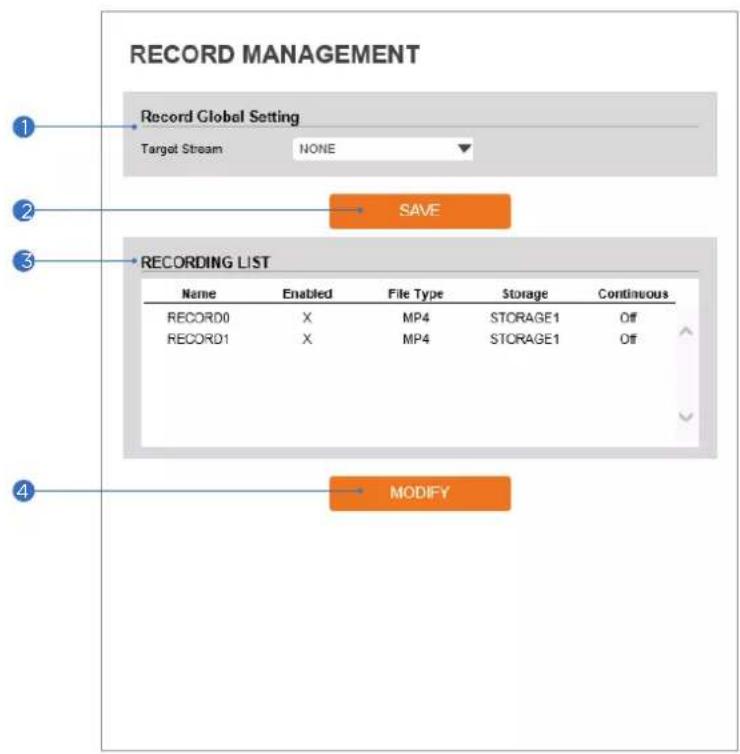Screen dimensions: 740x754
Task: Click the Target Stream label
Action: pyautogui.click(x=182, y=149)
